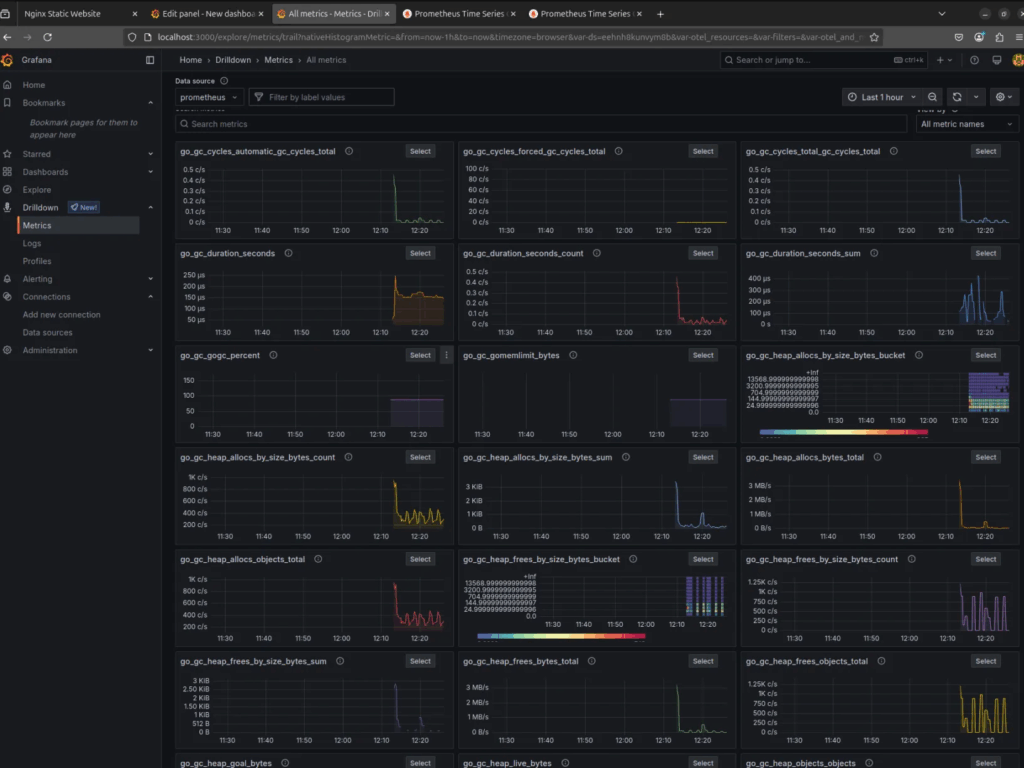The image size is (1024, 768).
Task: Click the Search or jump to field
Action: pos(824,60)
